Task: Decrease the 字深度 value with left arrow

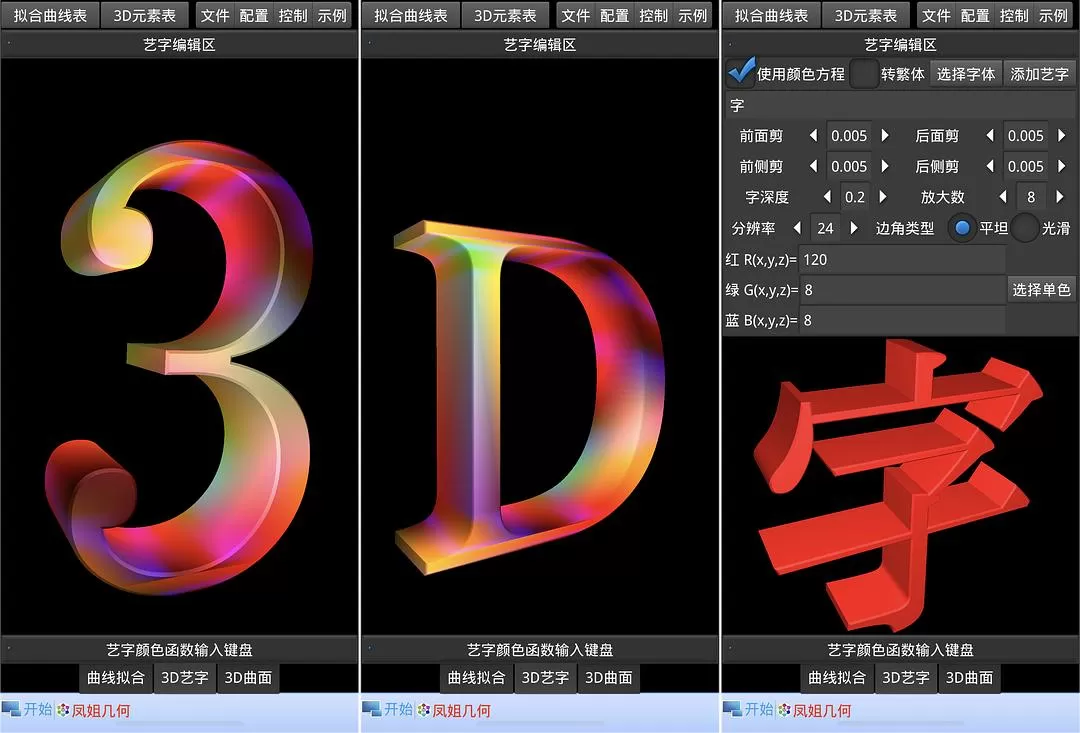Action: (826, 197)
